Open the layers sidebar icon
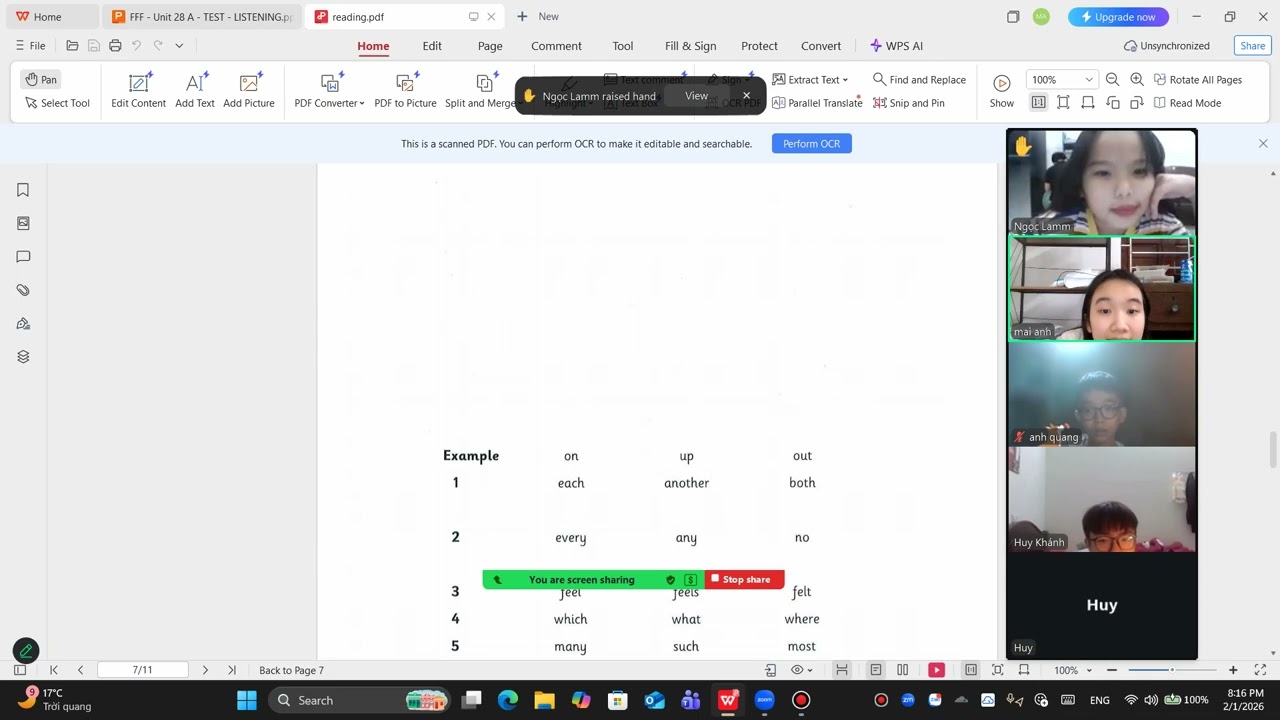The height and width of the screenshot is (720, 1280). pyautogui.click(x=23, y=357)
